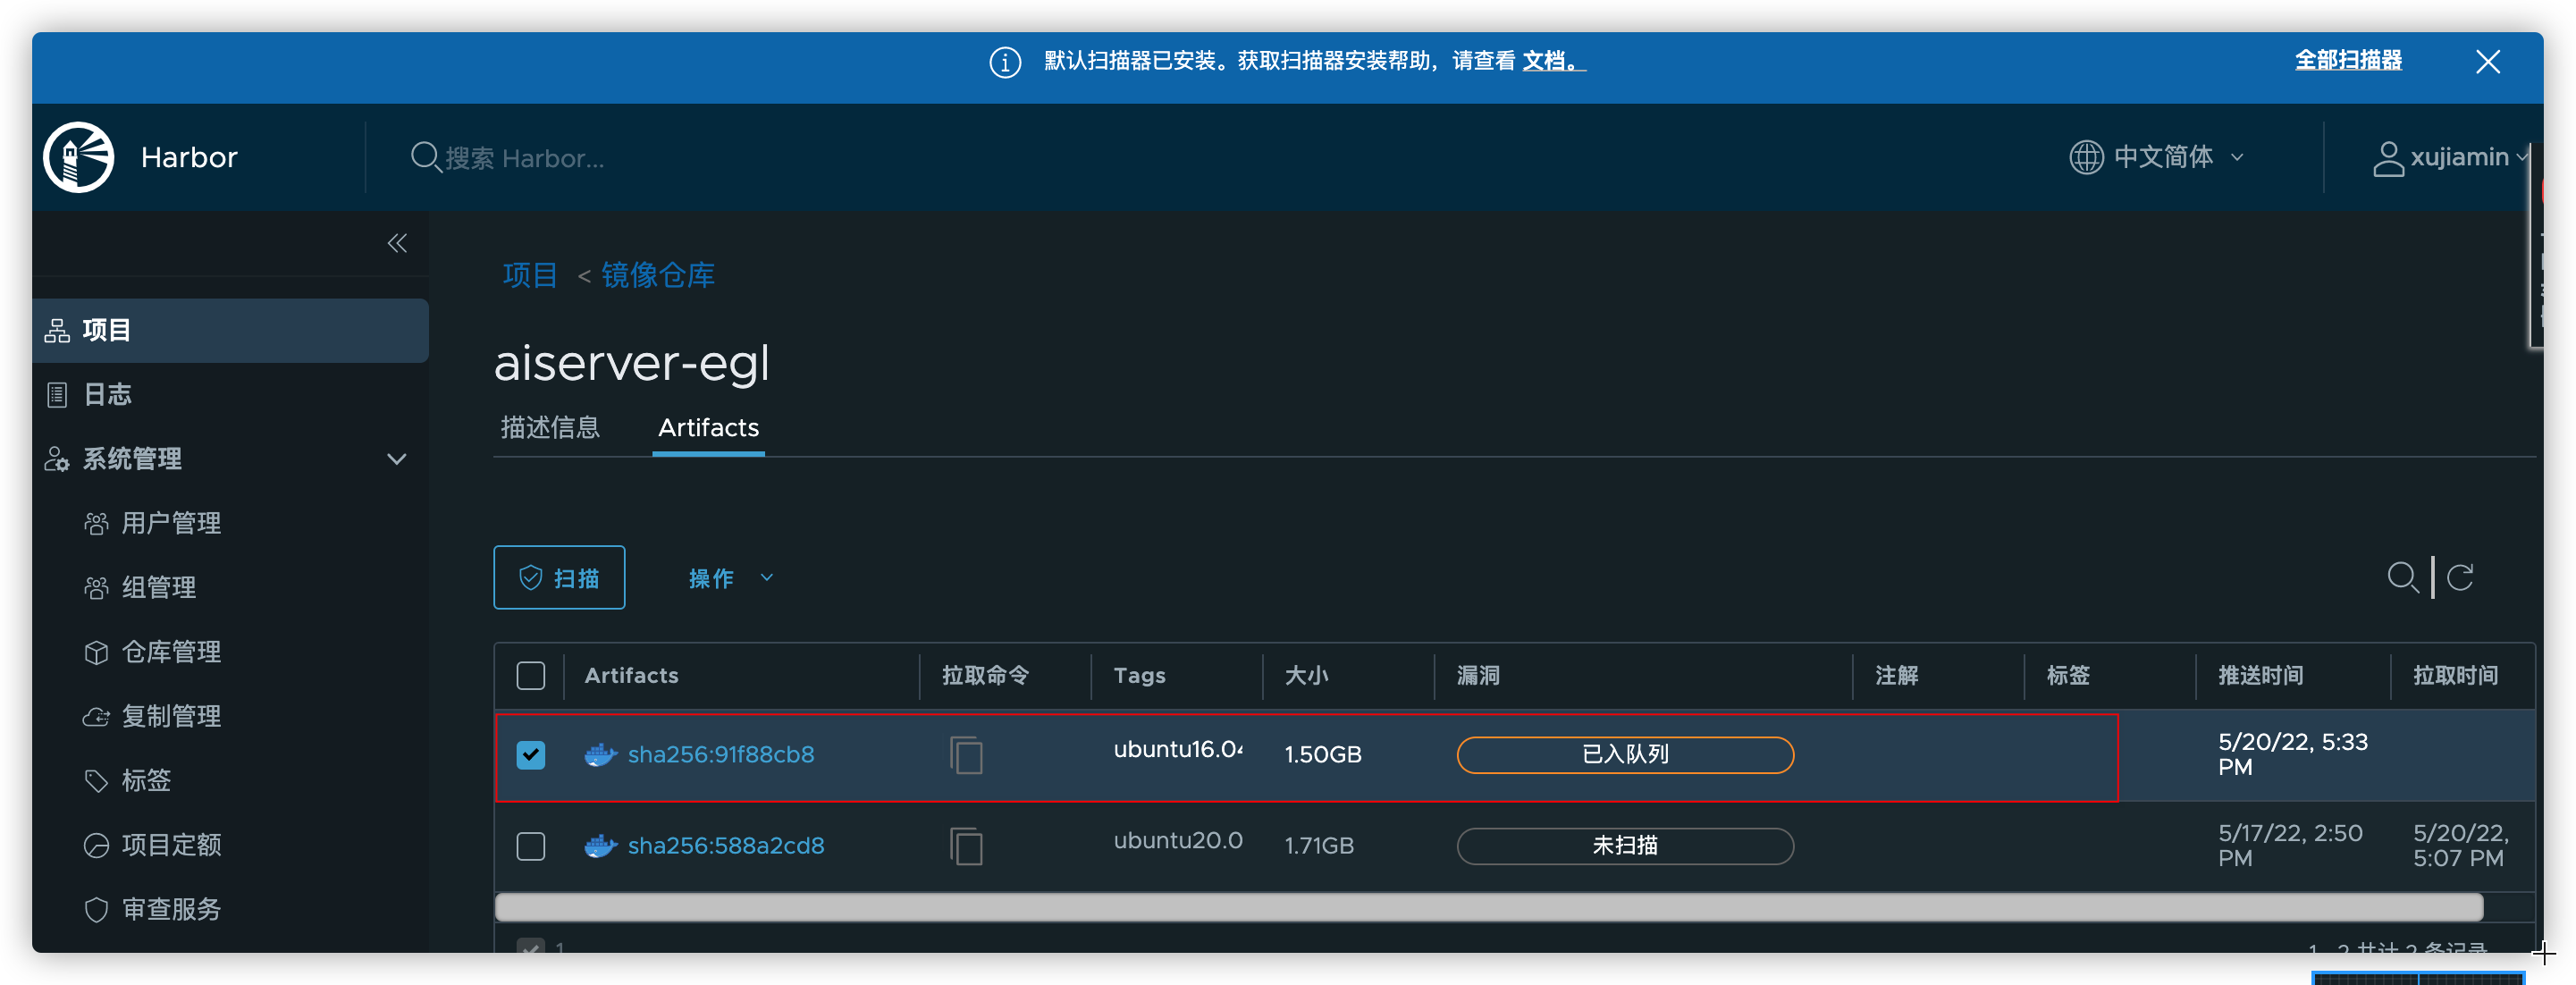This screenshot has height=985, width=2576.
Task: Click the 扫描 scan button
Action: point(559,578)
